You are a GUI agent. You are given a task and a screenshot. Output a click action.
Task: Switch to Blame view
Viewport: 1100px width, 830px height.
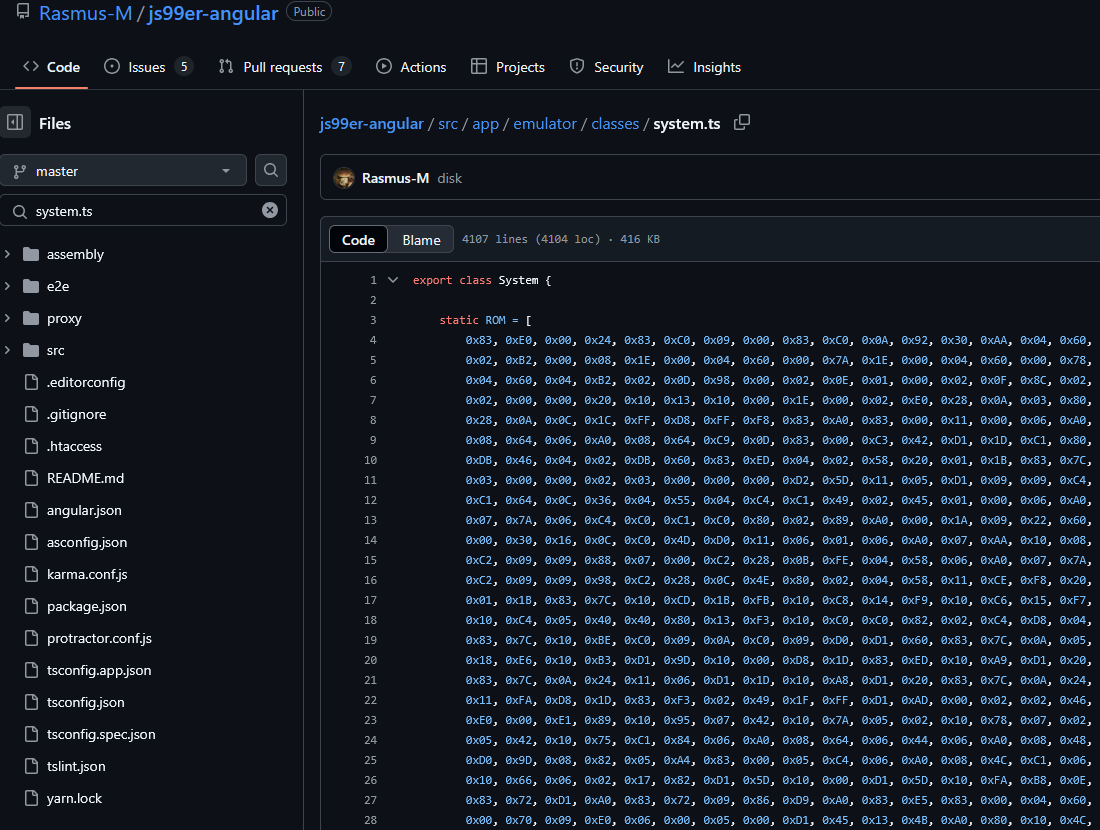click(x=421, y=240)
